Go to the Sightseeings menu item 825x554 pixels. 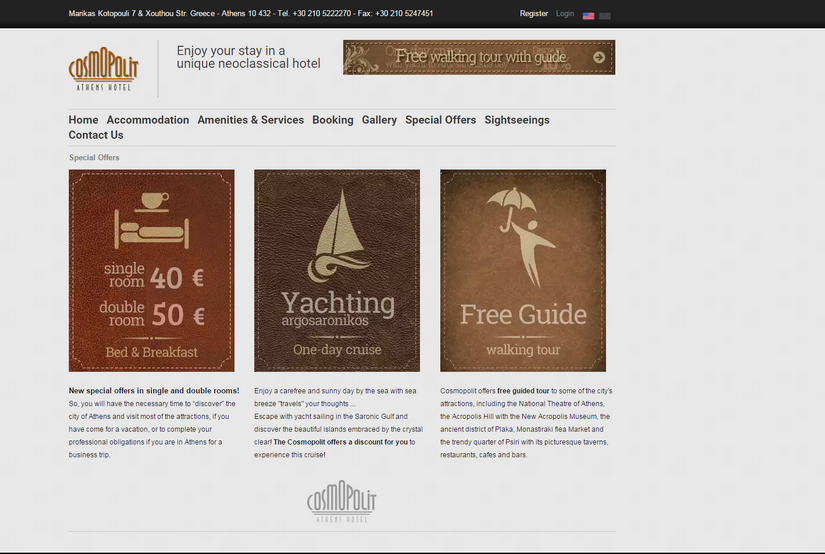click(x=517, y=120)
